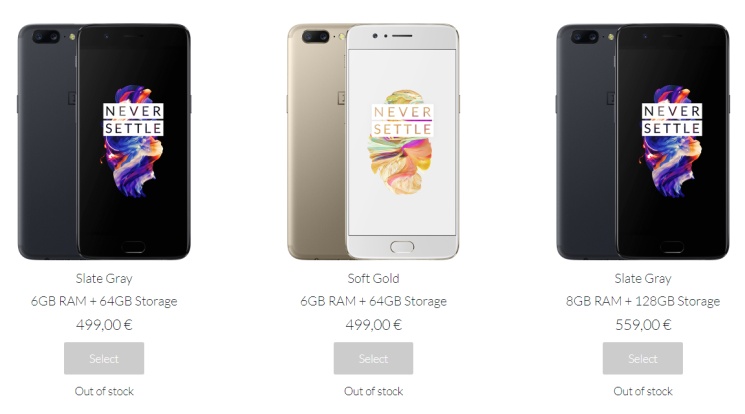This screenshot has height=414, width=745.
Task: Click the Soft Gold color name
Action: (x=373, y=279)
